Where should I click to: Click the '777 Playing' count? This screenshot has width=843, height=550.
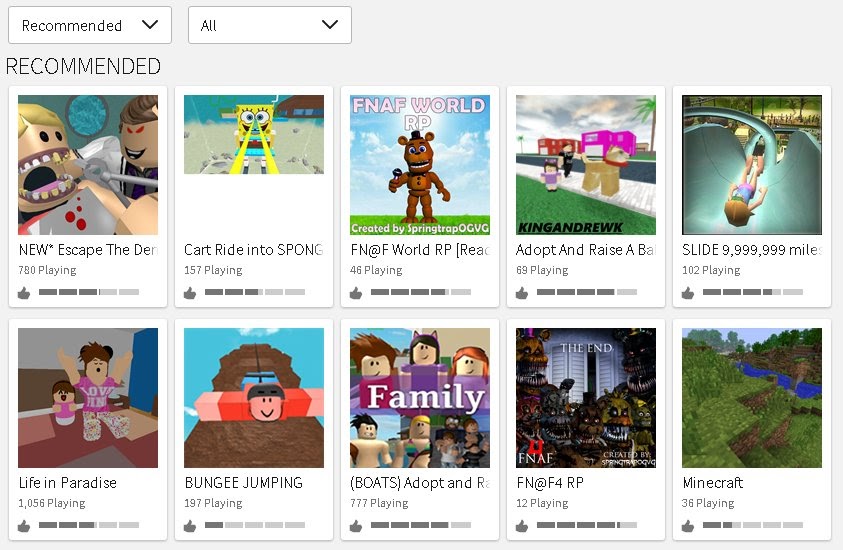pyautogui.click(x=379, y=503)
